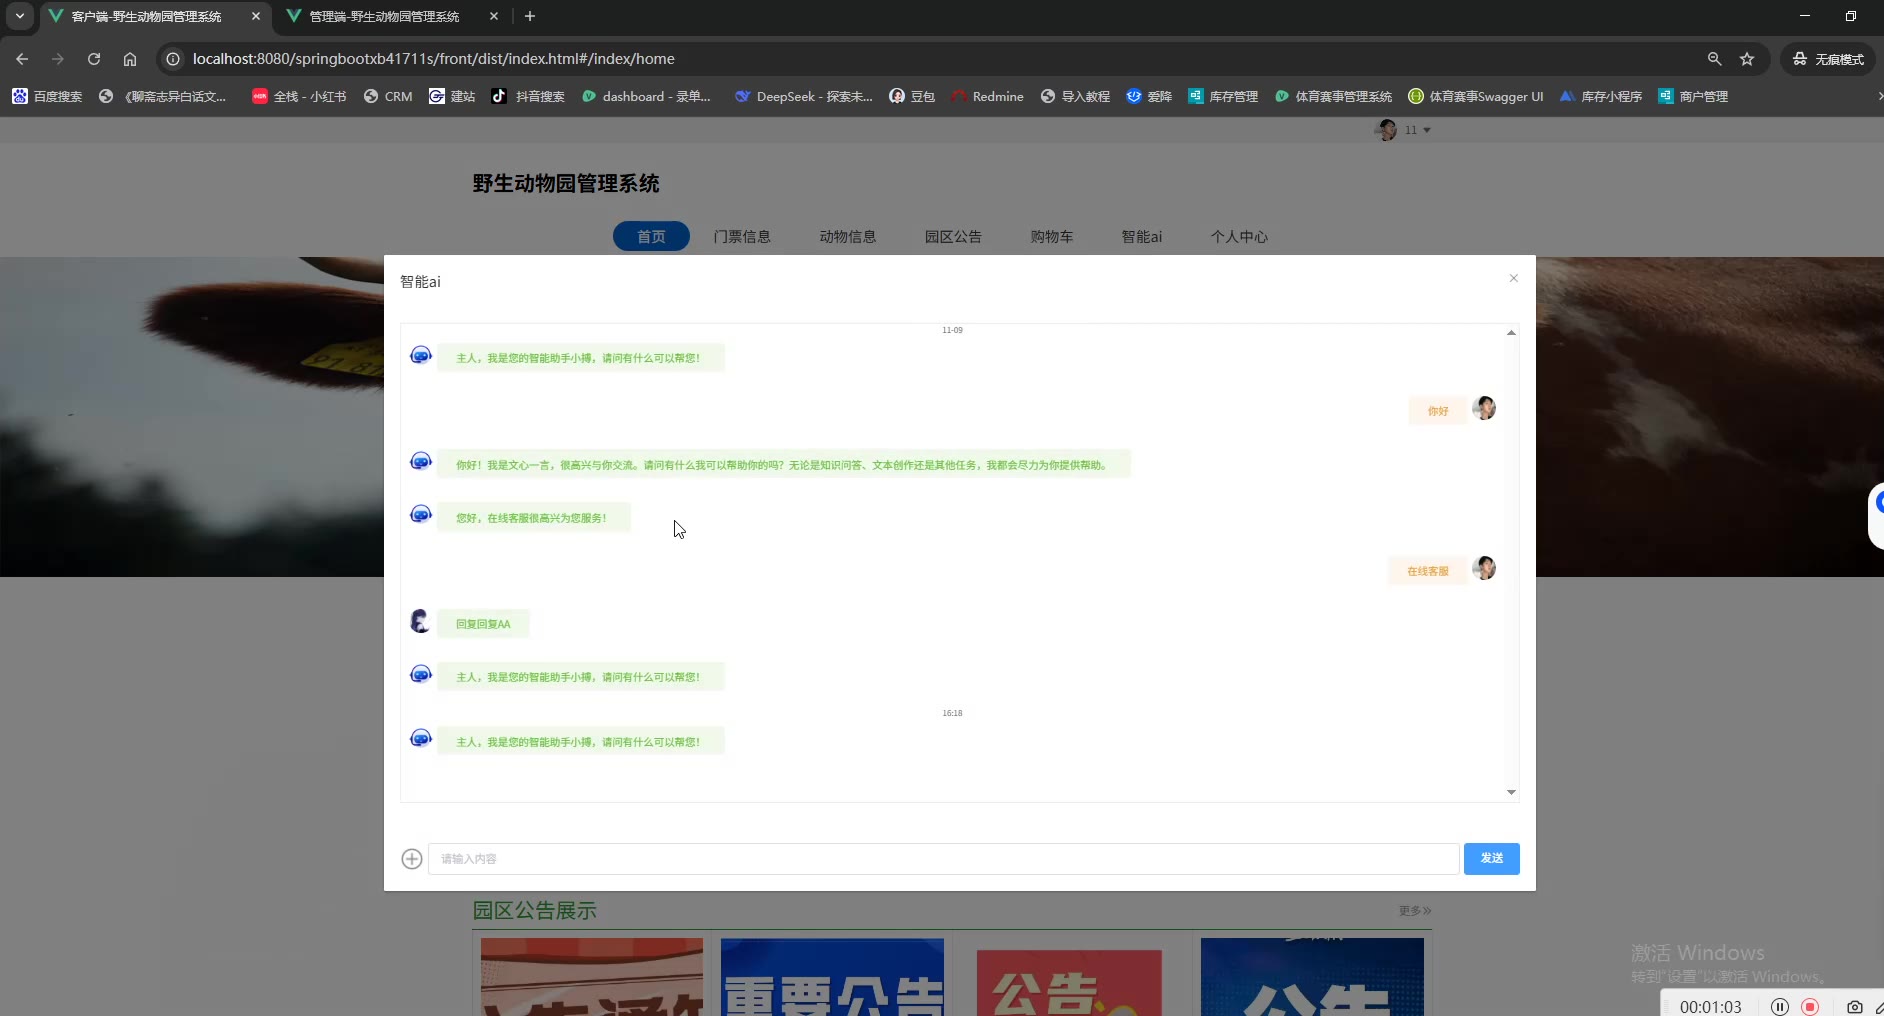This screenshot has height=1016, width=1884.
Task: Open the 首页 navigation tab
Action: coord(651,236)
